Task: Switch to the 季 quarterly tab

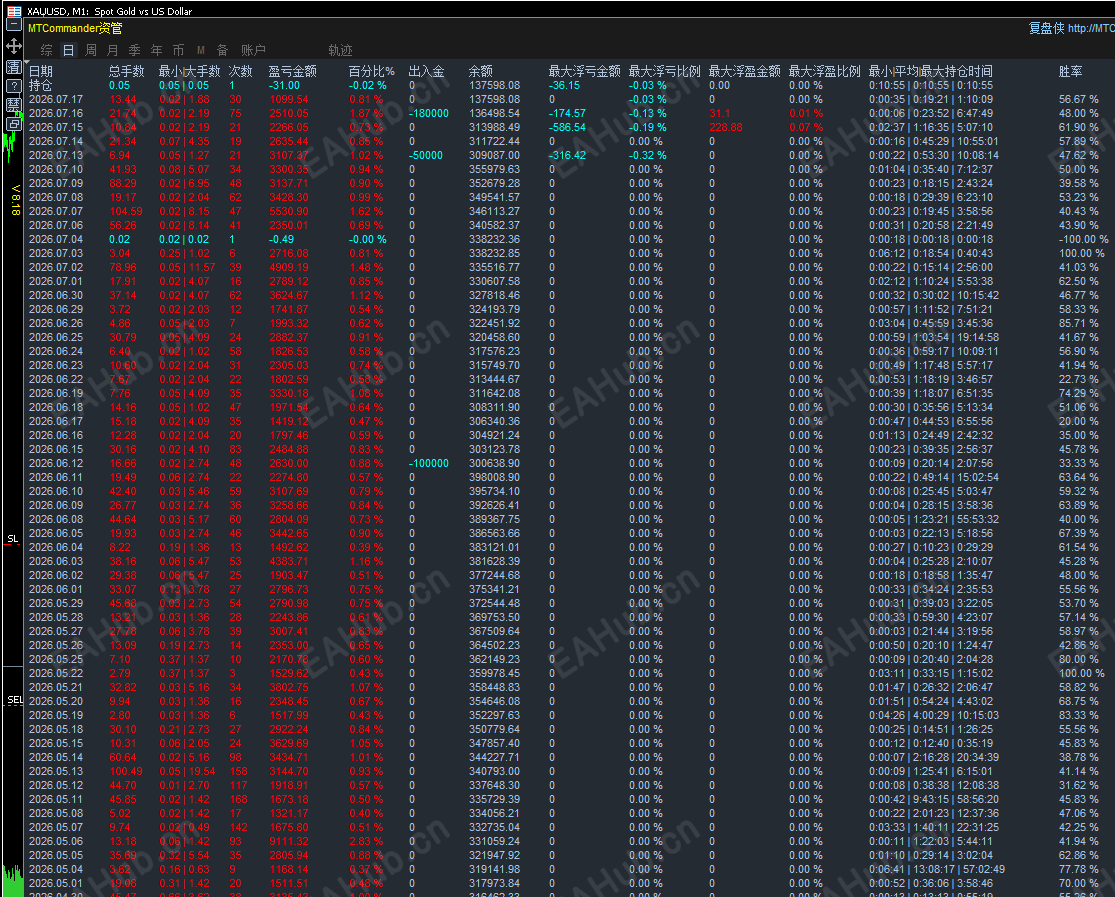Action: pyautogui.click(x=134, y=50)
